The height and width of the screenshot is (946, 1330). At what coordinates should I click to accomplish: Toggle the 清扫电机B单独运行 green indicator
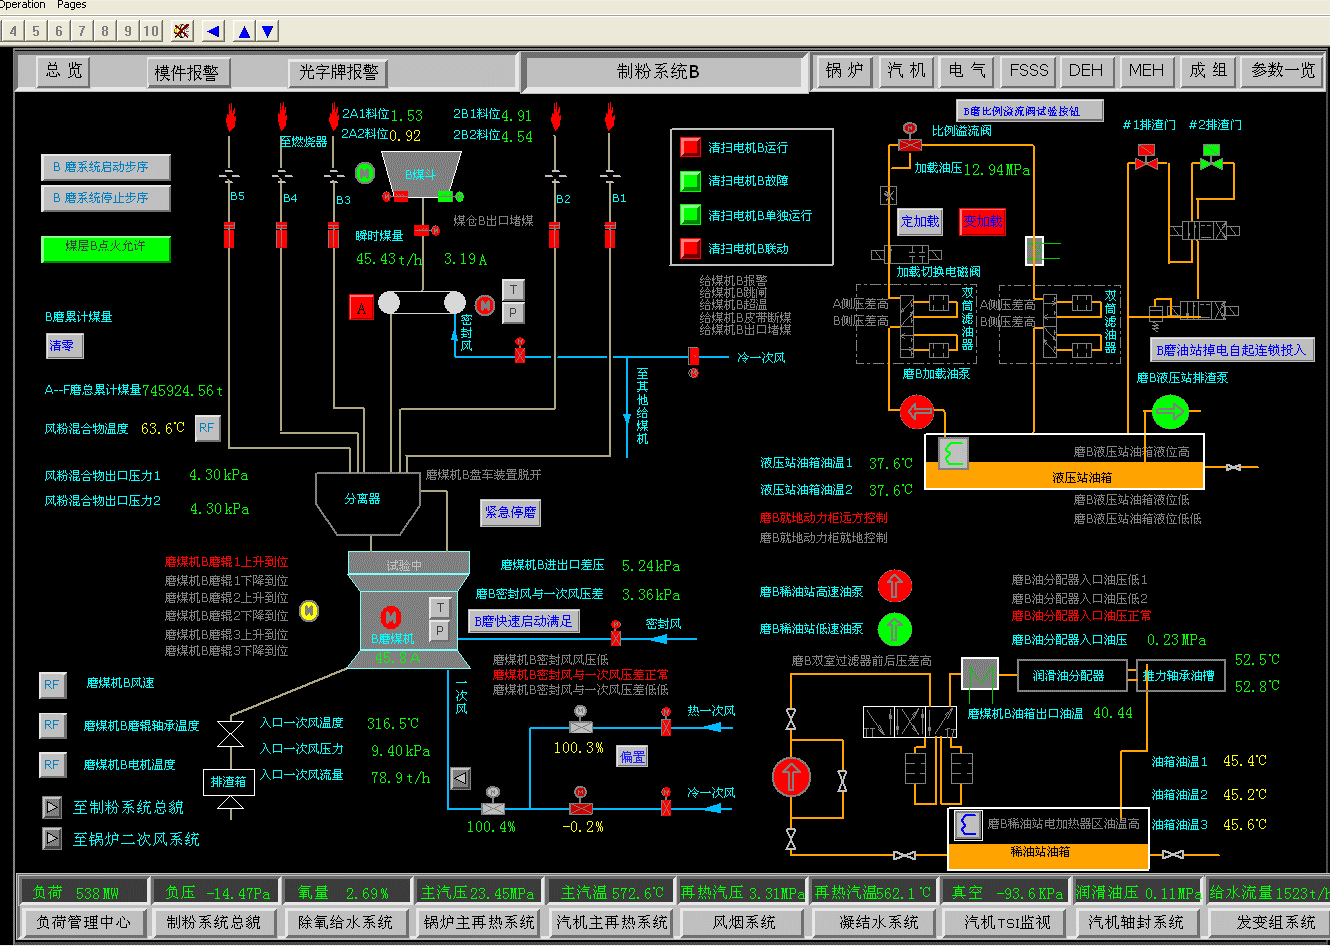click(x=690, y=215)
